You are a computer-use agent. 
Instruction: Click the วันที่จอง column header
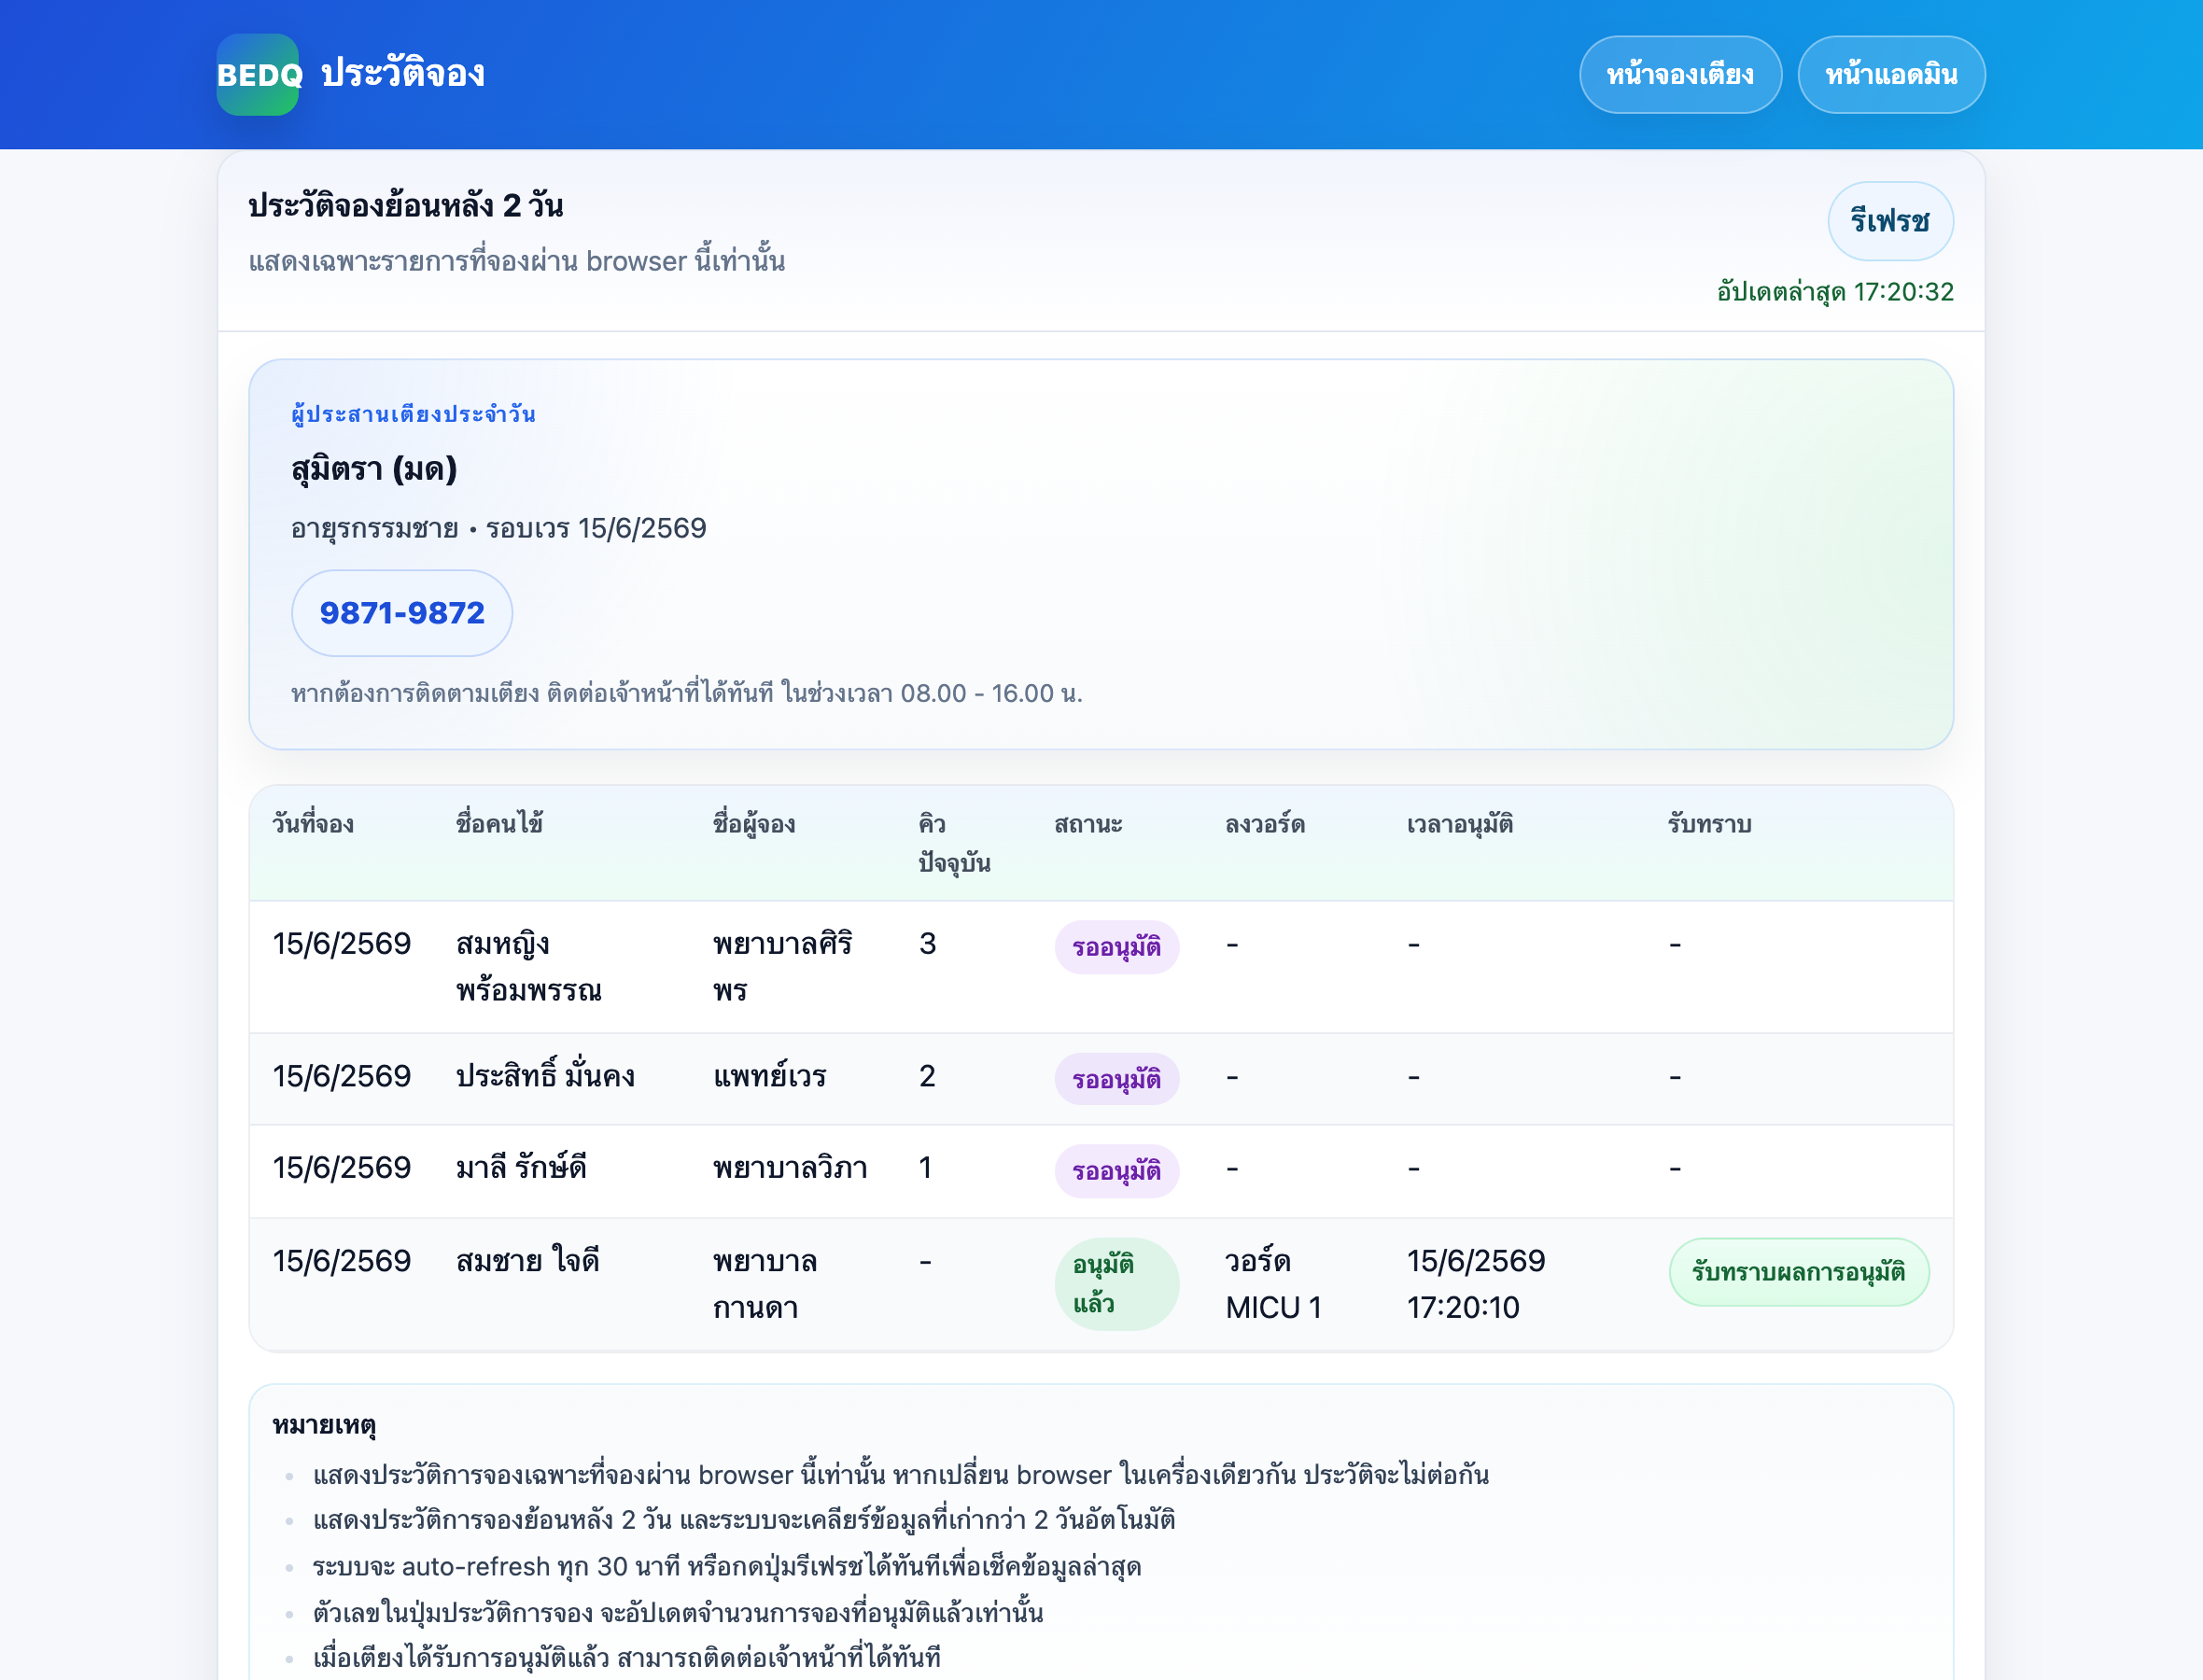[x=313, y=824]
